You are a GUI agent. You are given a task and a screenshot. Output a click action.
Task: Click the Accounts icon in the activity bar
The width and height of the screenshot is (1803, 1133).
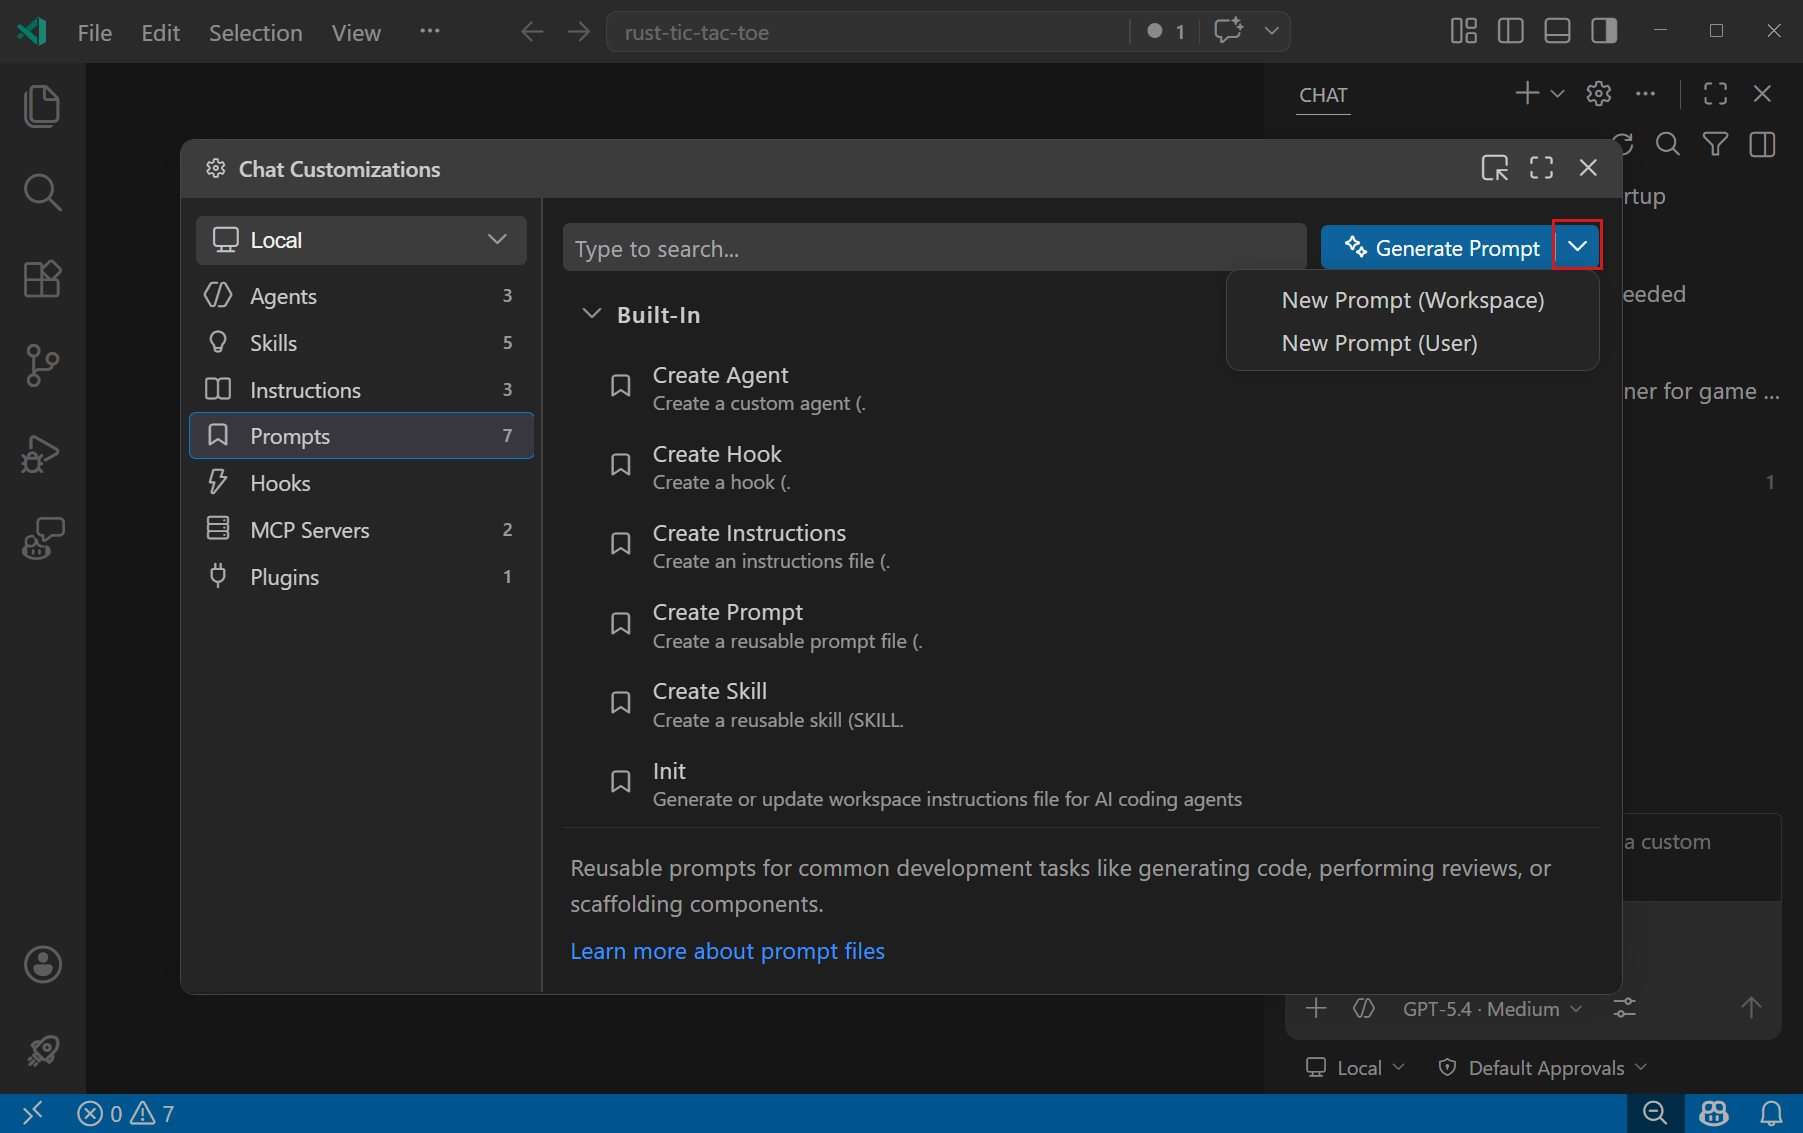tap(42, 965)
